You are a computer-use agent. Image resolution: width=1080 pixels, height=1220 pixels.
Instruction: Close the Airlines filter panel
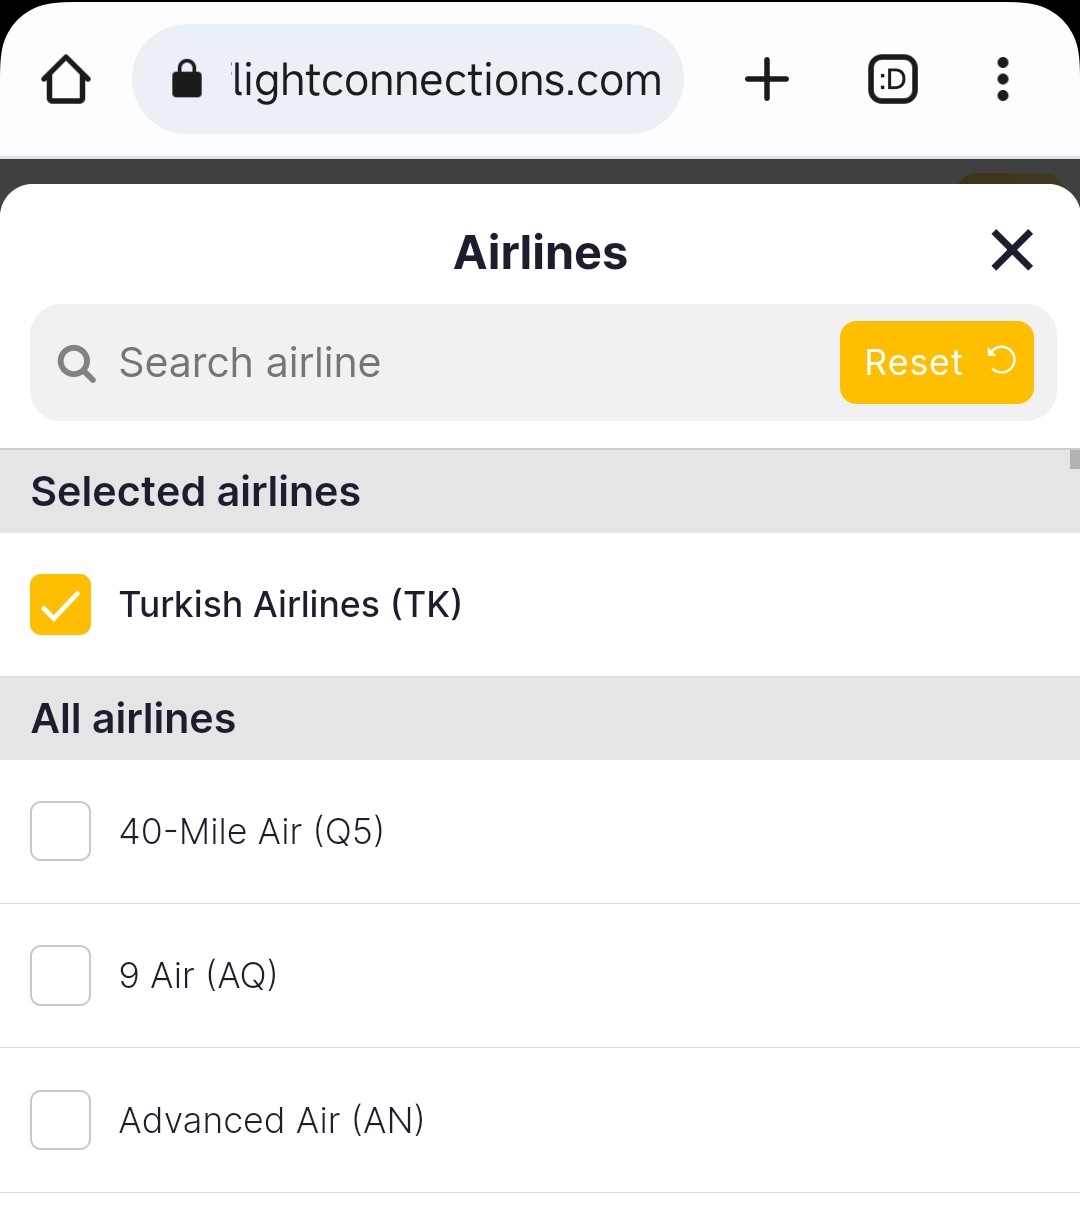[x=1012, y=250]
